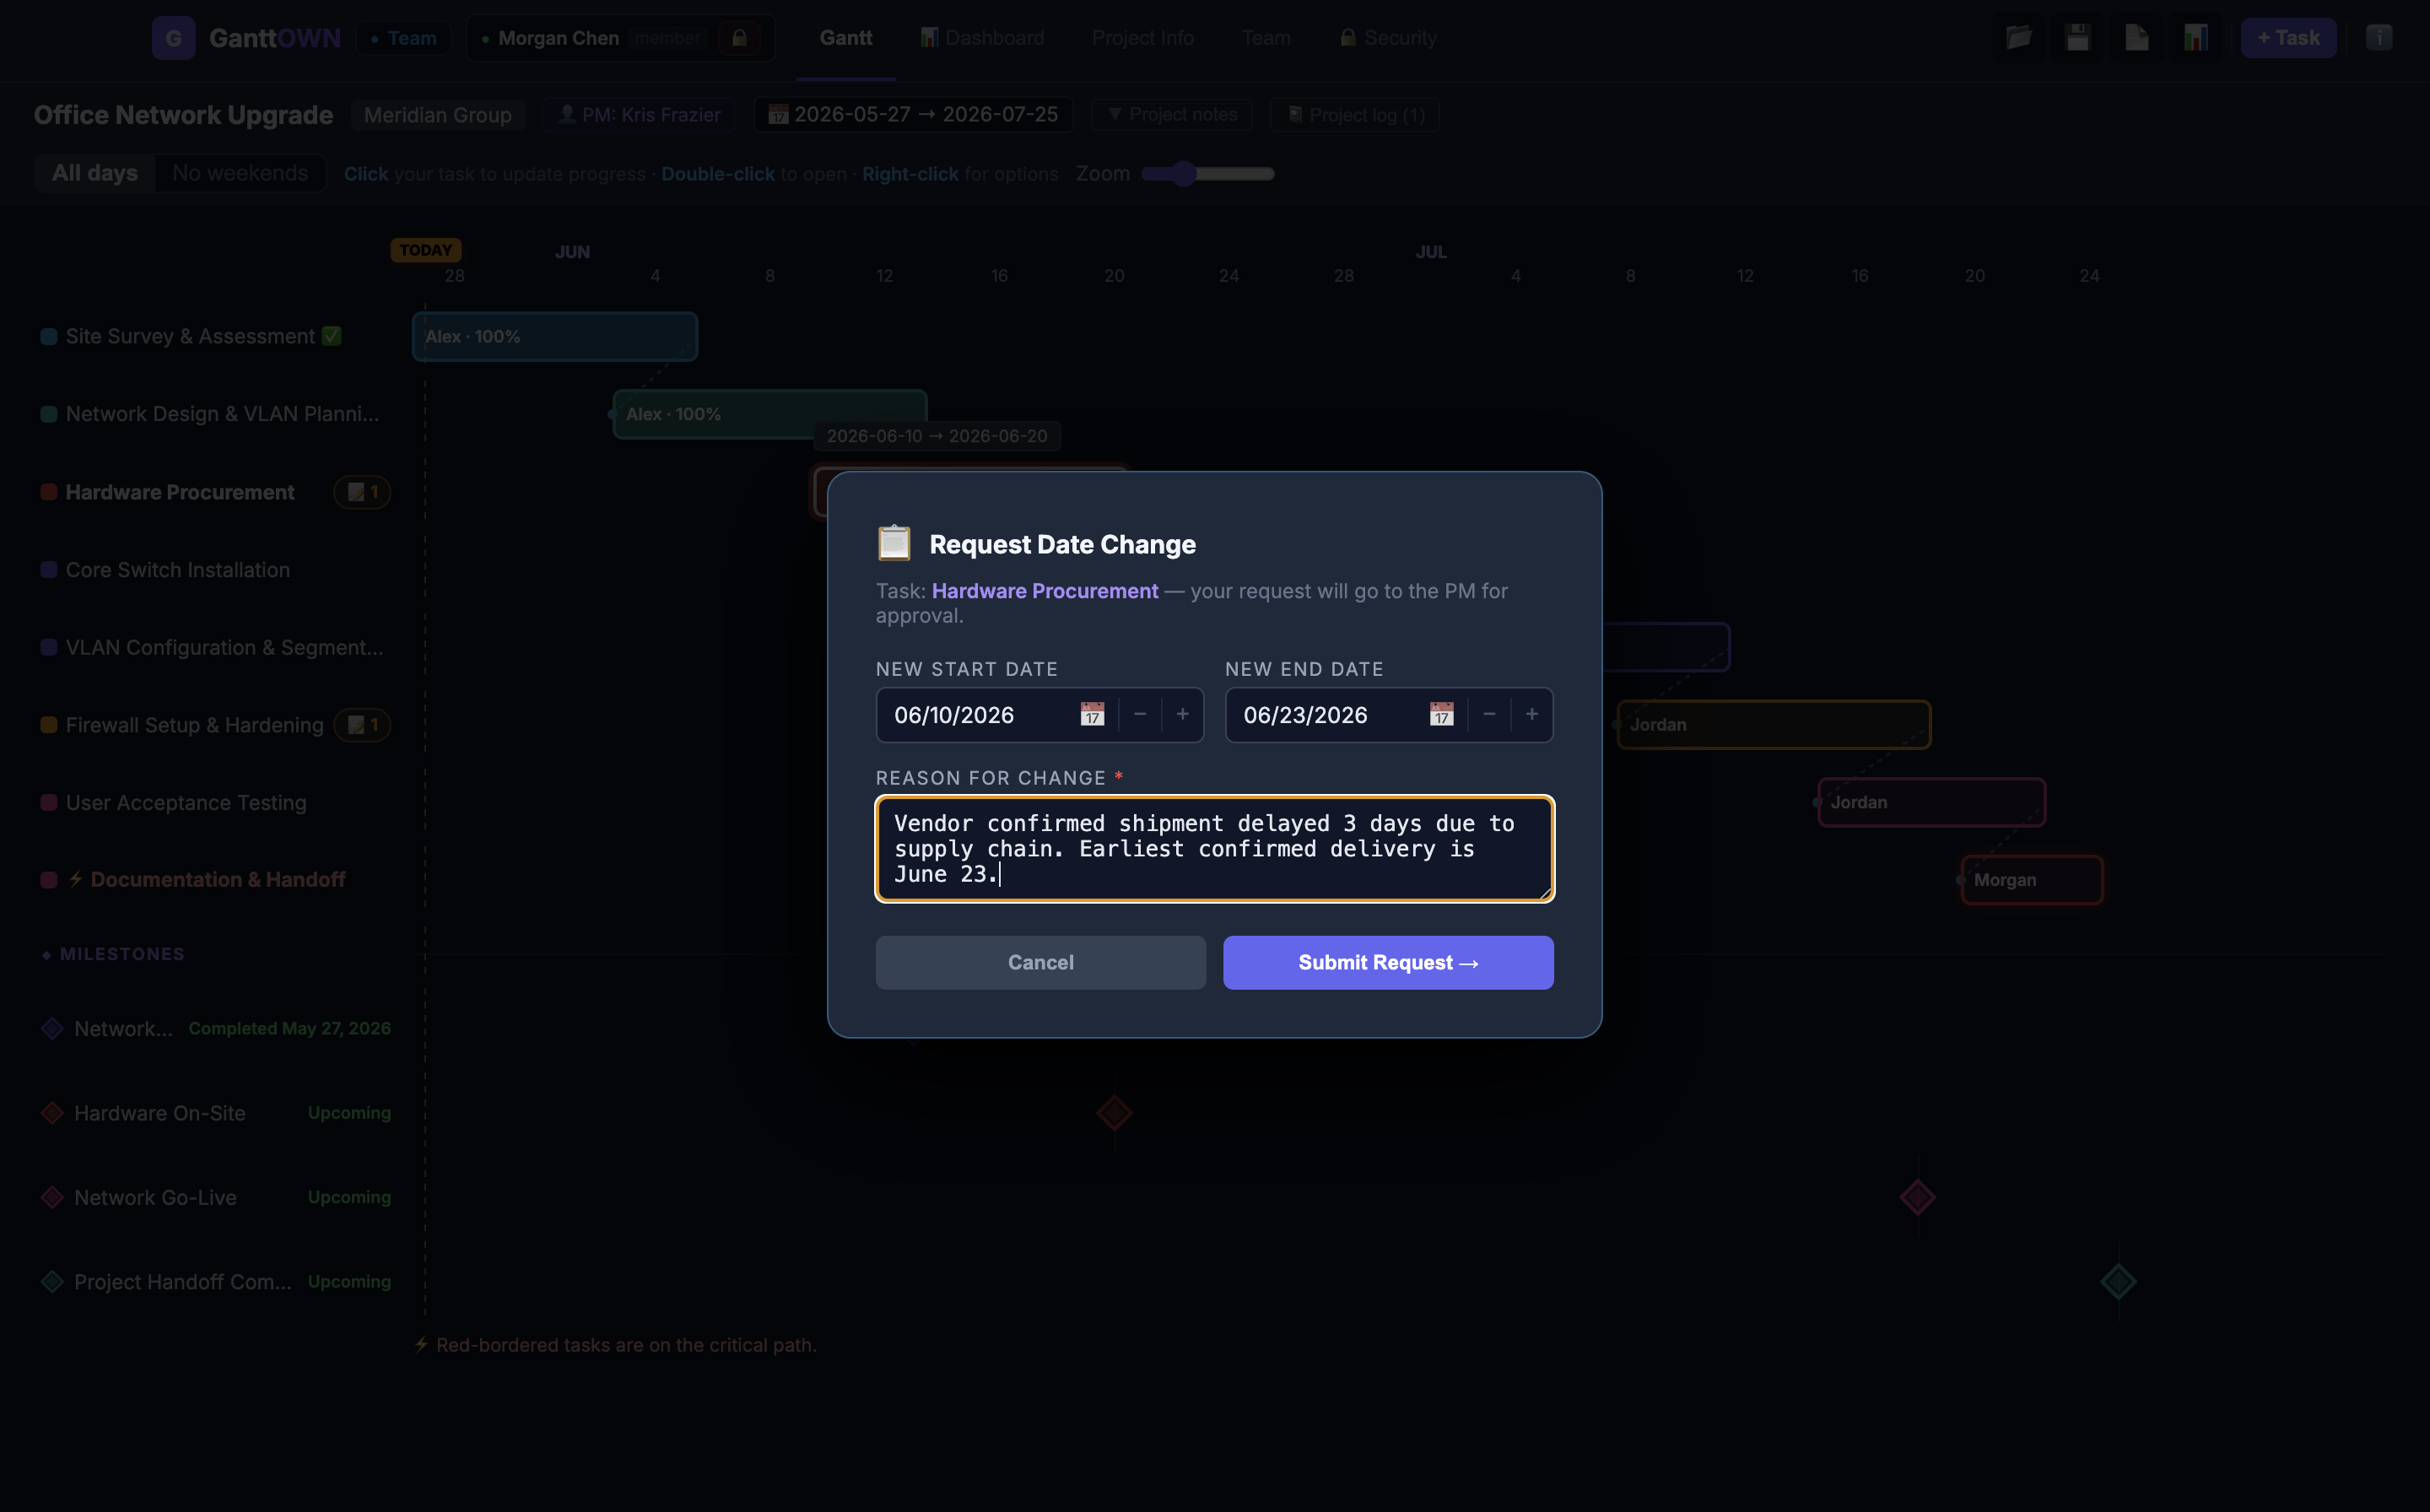Click the Hardware Procurement link in dialog
The height and width of the screenshot is (1512, 2430).
pos(1045,591)
